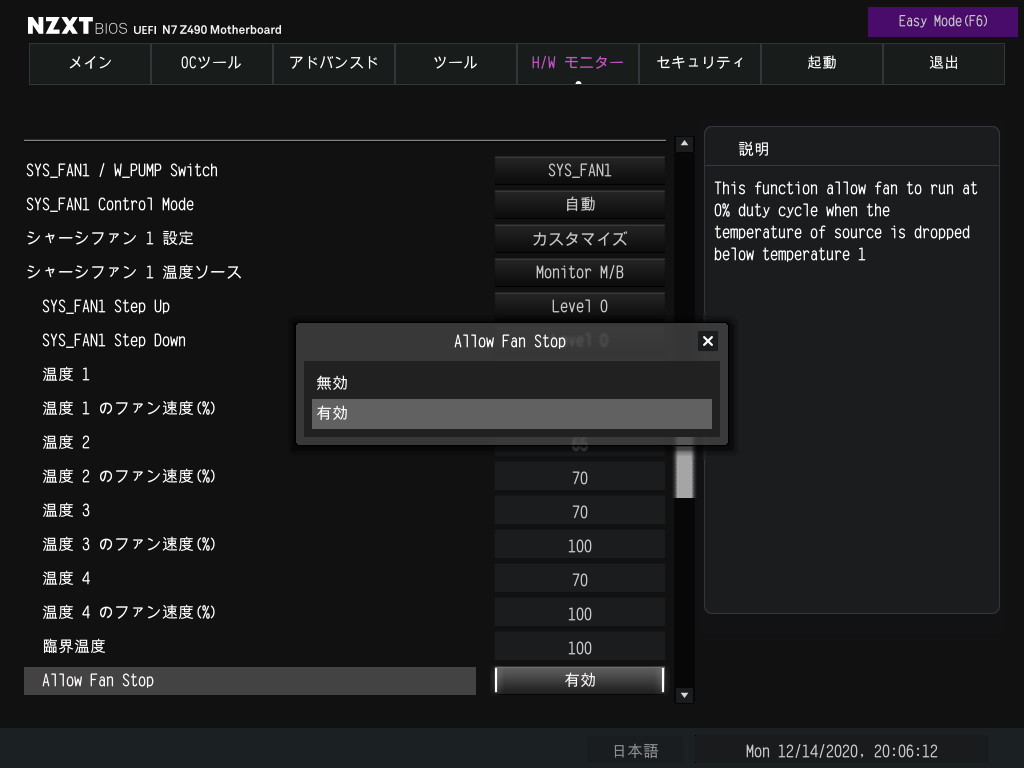The height and width of the screenshot is (768, 1024).
Task: Select the 温度 2 のファン速度(%) label
Action: click(x=129, y=476)
